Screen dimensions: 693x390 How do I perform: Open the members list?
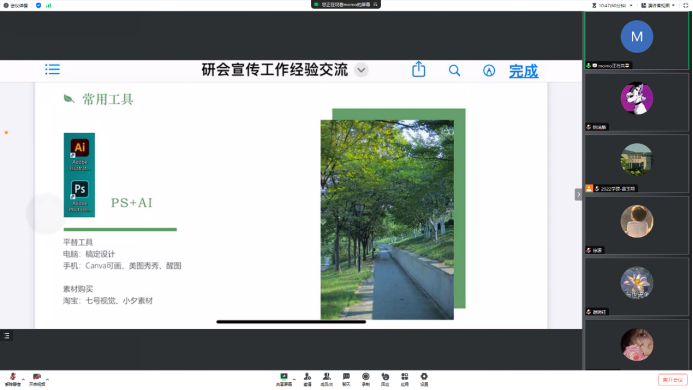[327, 379]
